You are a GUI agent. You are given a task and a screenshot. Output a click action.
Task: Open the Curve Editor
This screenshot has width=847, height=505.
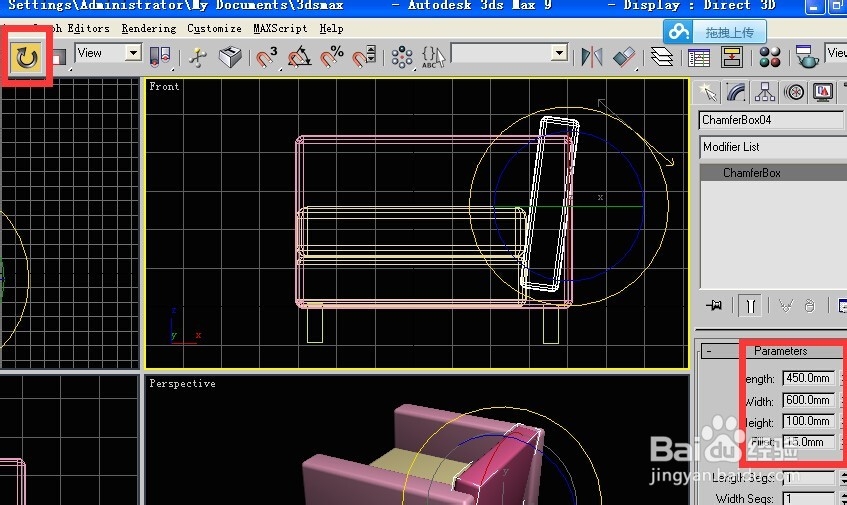(699, 57)
